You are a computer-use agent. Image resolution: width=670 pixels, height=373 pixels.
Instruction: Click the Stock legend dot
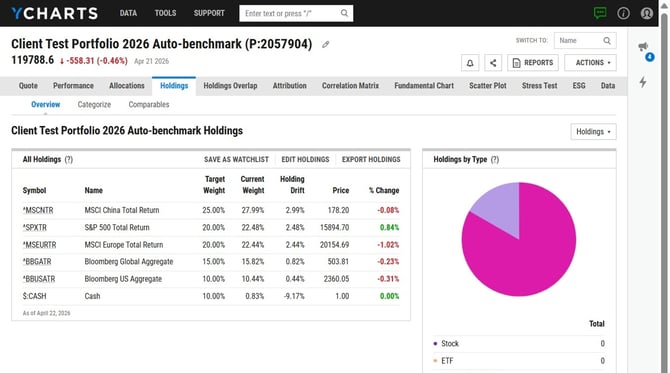435,344
